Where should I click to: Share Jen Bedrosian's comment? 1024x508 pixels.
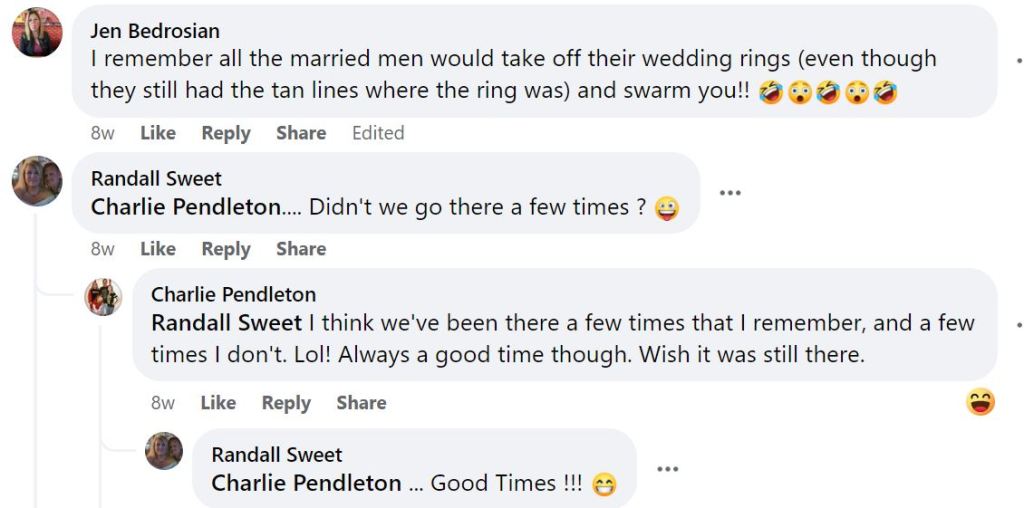tap(301, 133)
